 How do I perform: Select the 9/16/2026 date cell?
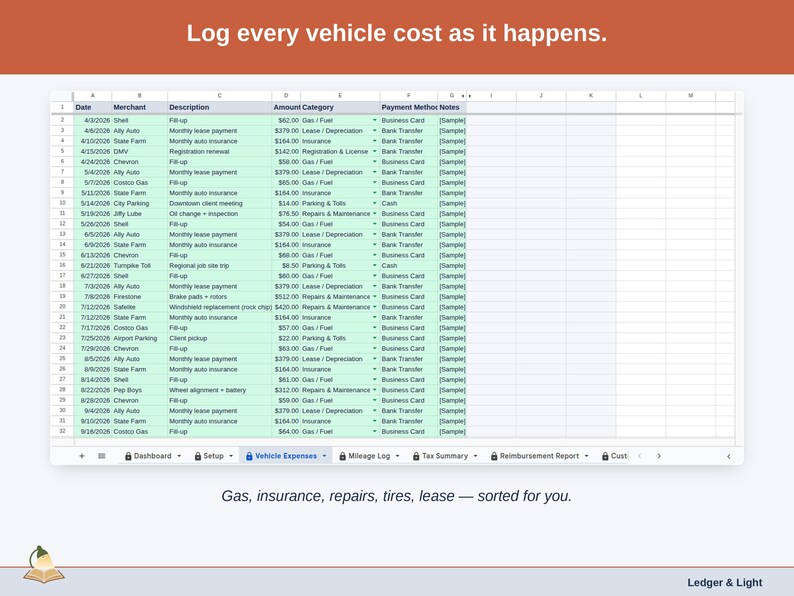click(93, 431)
